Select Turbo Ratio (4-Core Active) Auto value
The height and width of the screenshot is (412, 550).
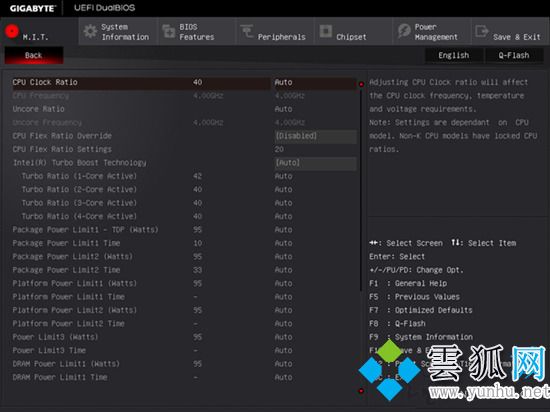(x=283, y=217)
